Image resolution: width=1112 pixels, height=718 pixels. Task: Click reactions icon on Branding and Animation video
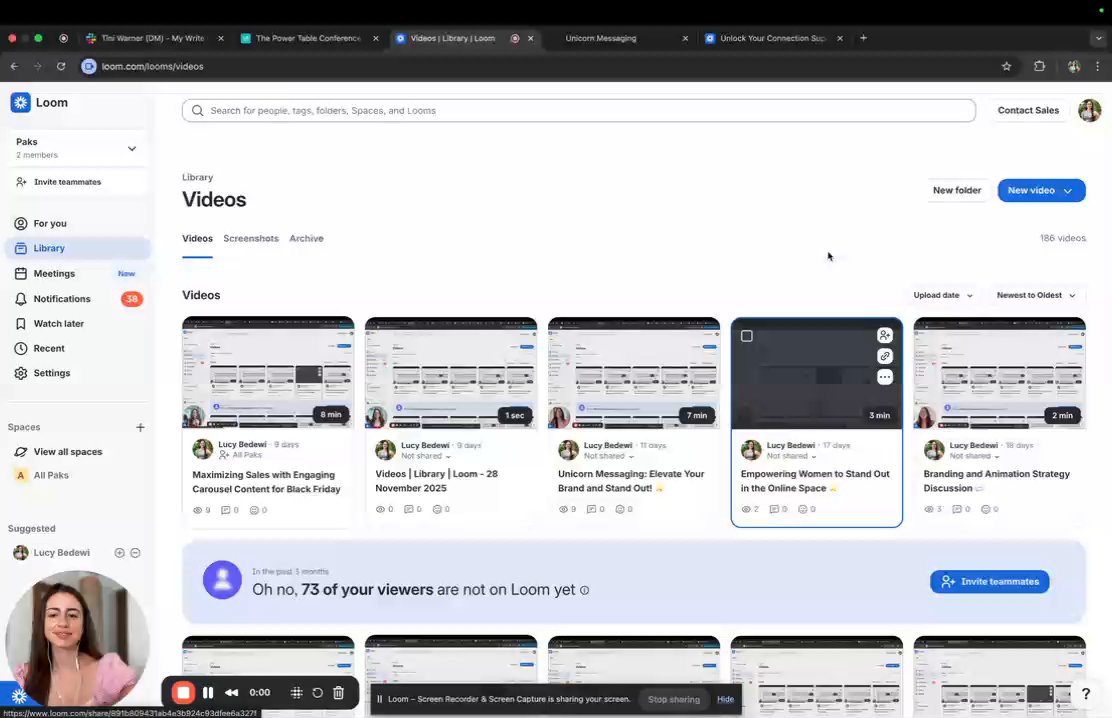(985, 509)
